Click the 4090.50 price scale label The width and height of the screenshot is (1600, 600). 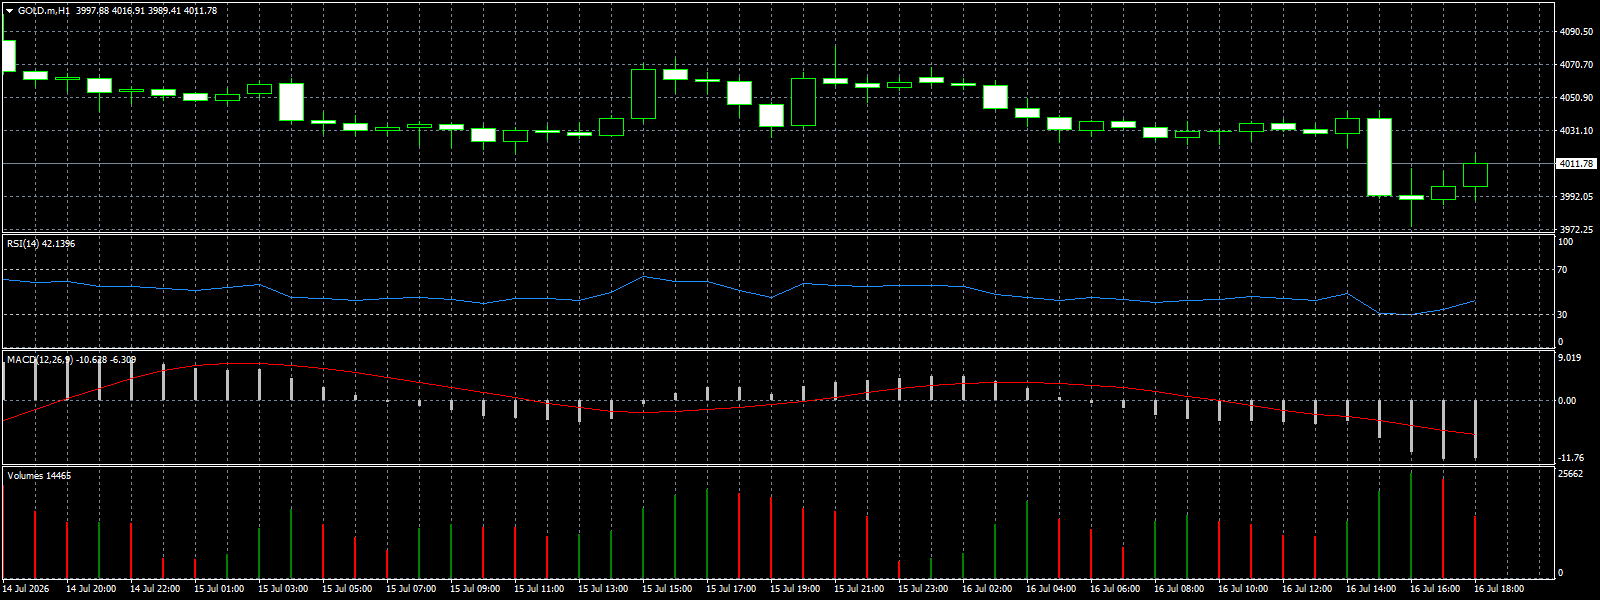coord(1576,32)
